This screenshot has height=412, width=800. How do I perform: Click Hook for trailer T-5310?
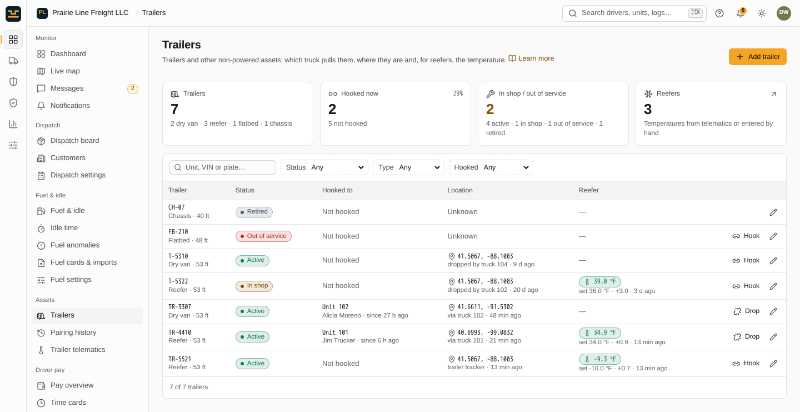click(x=746, y=261)
